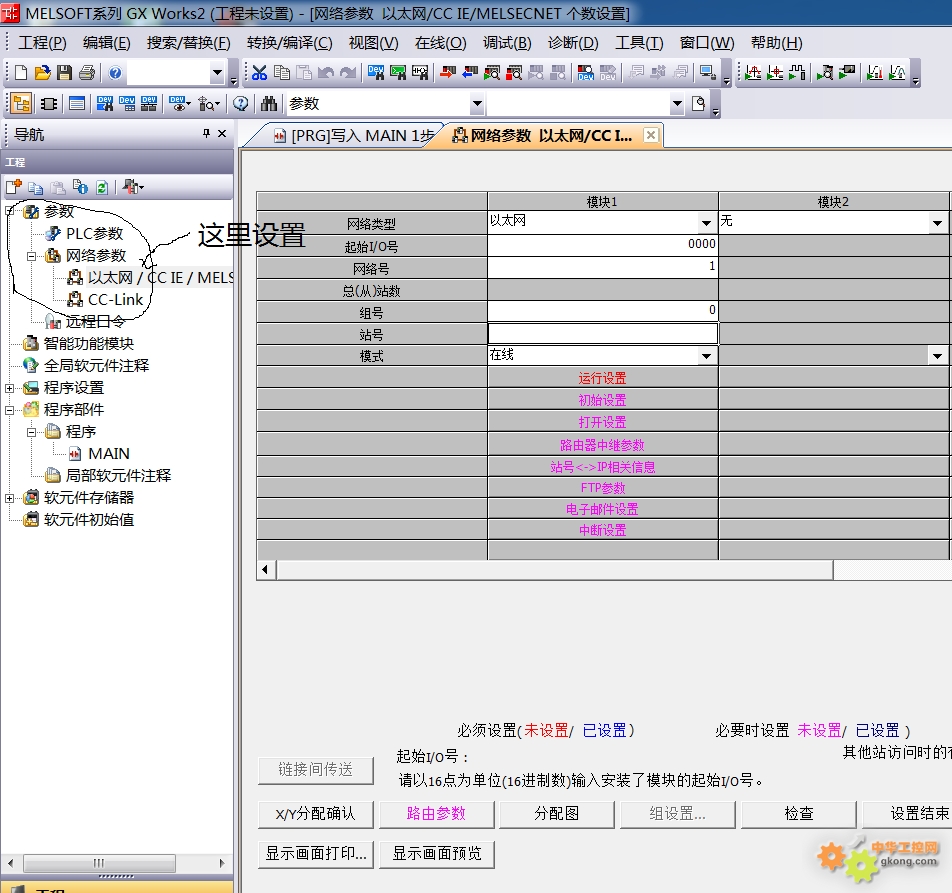Open a project with the folder icon

tap(42, 73)
